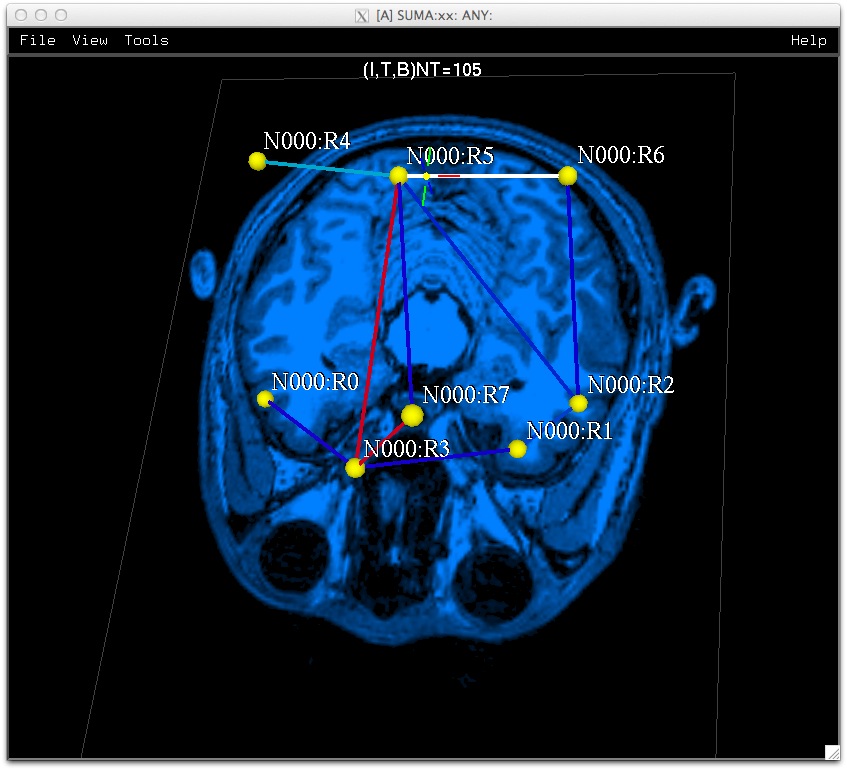Select the yellow node labeled N000:R5
This screenshot has height=770, width=847.
tap(398, 175)
